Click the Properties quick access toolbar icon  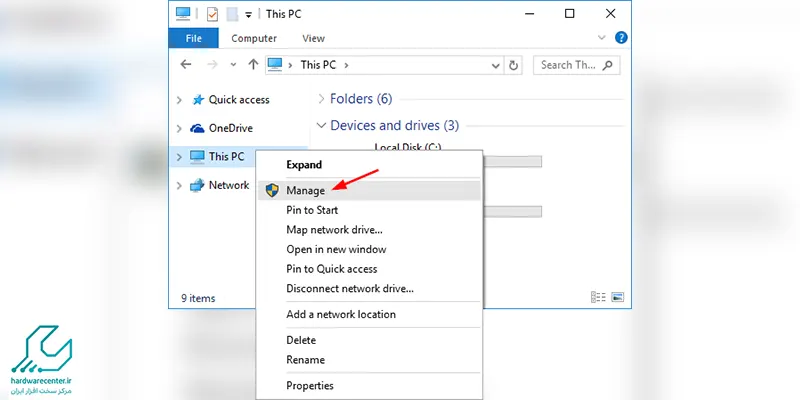(212, 14)
